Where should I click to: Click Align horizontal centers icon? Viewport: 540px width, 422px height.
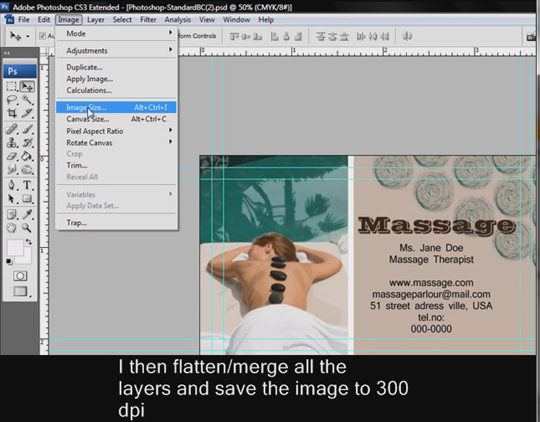[x=286, y=36]
